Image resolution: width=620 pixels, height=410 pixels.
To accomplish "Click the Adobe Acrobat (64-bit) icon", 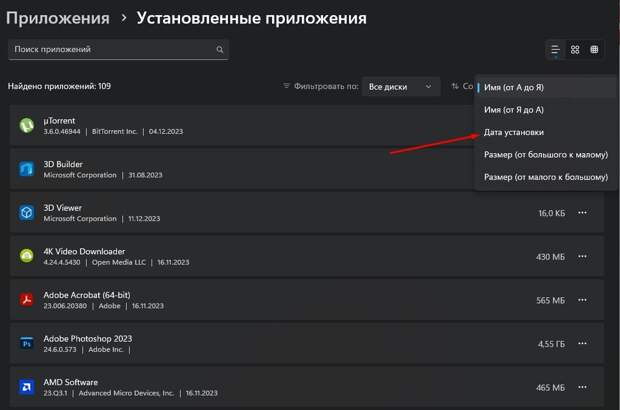I will click(x=27, y=299).
